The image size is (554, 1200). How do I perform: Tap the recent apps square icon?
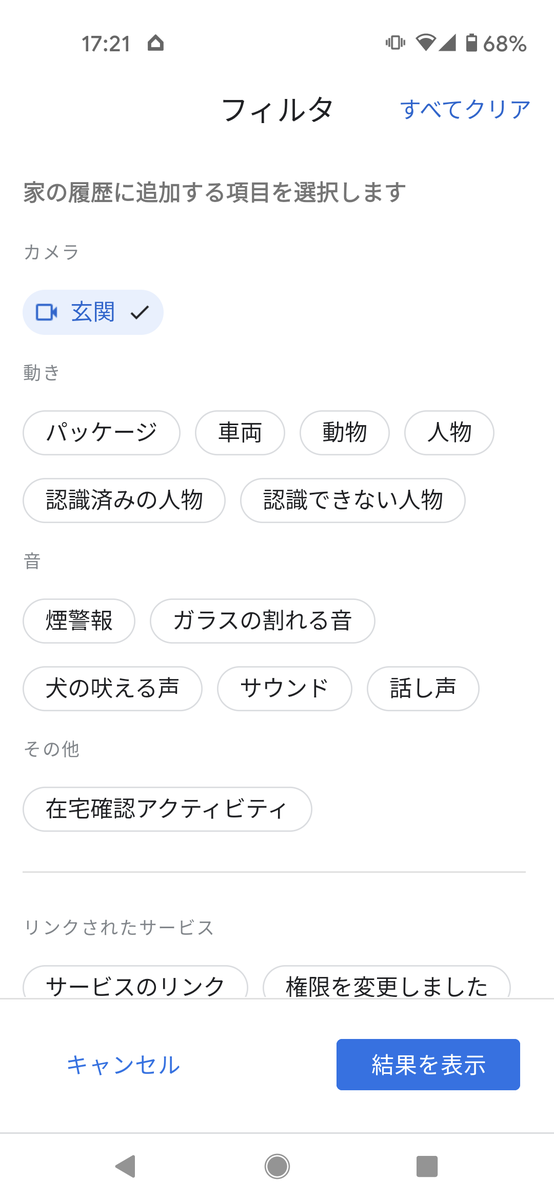pos(427,1165)
